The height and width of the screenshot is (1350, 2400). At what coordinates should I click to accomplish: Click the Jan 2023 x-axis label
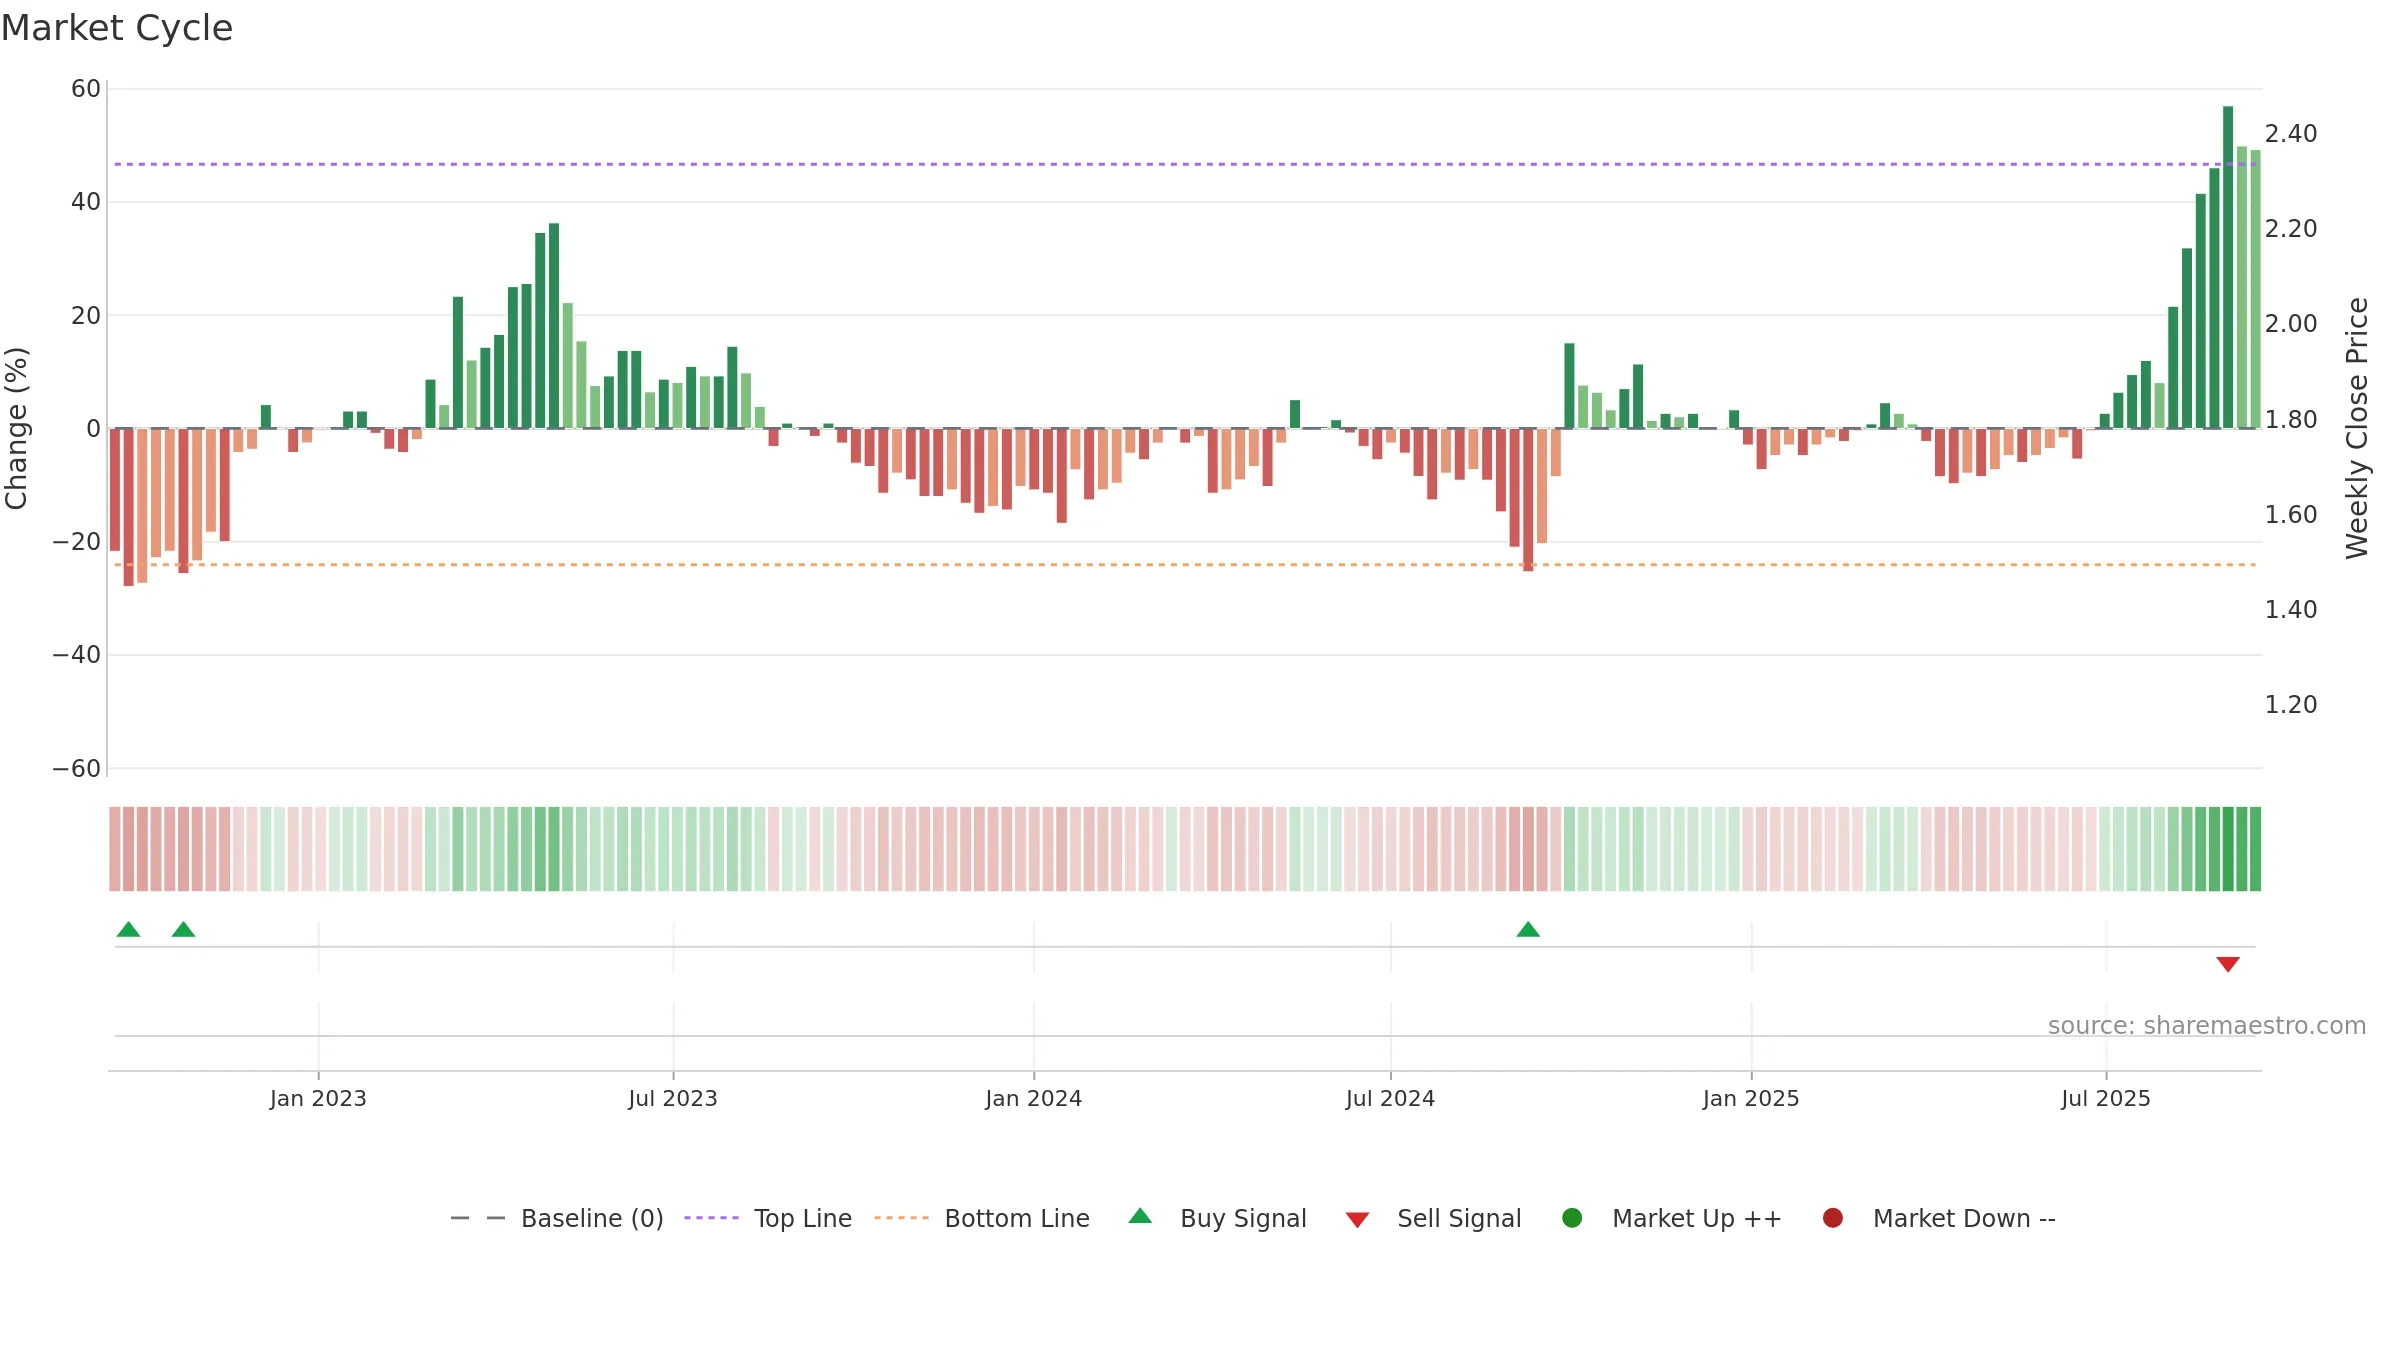click(x=318, y=1098)
